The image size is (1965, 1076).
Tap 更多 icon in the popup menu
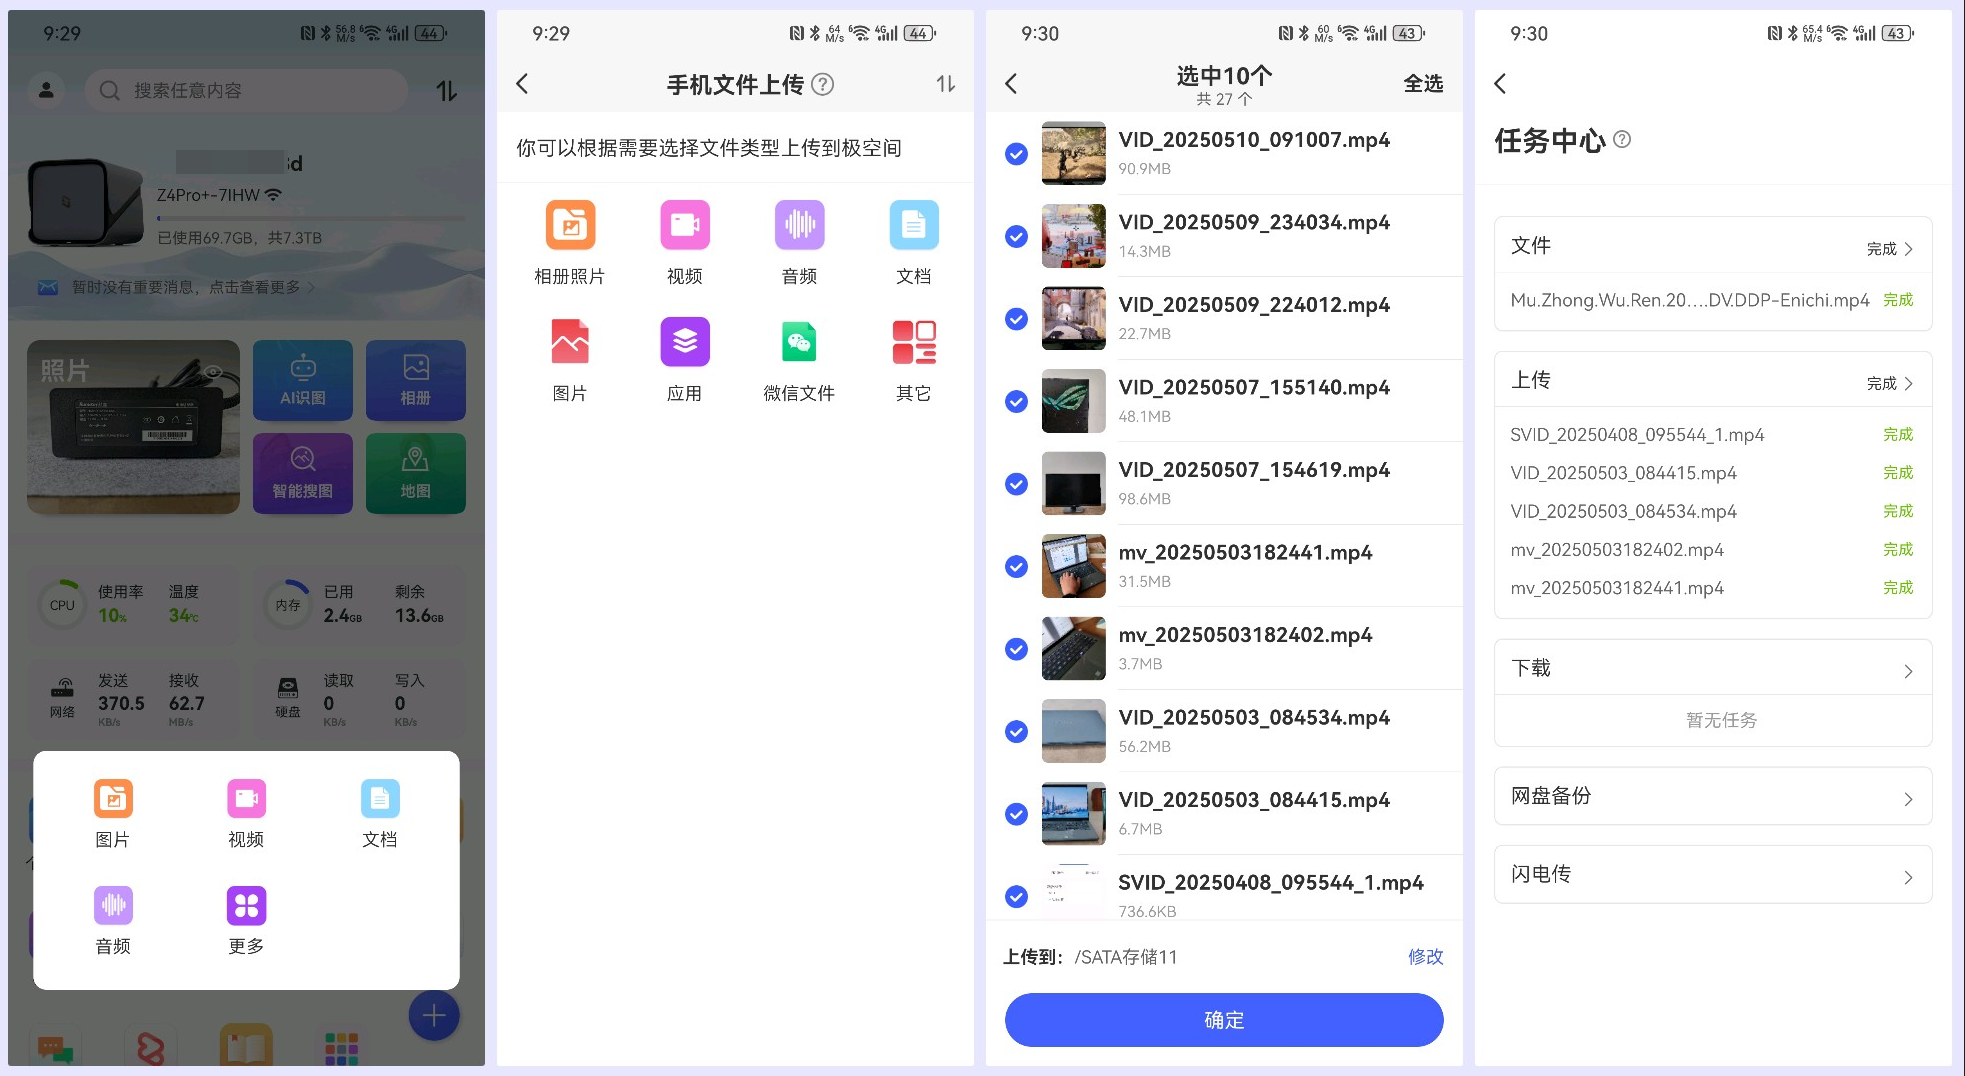(x=246, y=906)
